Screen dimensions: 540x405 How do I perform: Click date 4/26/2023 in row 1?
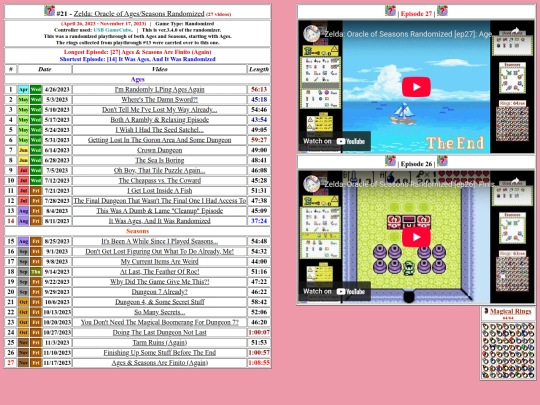(x=57, y=90)
